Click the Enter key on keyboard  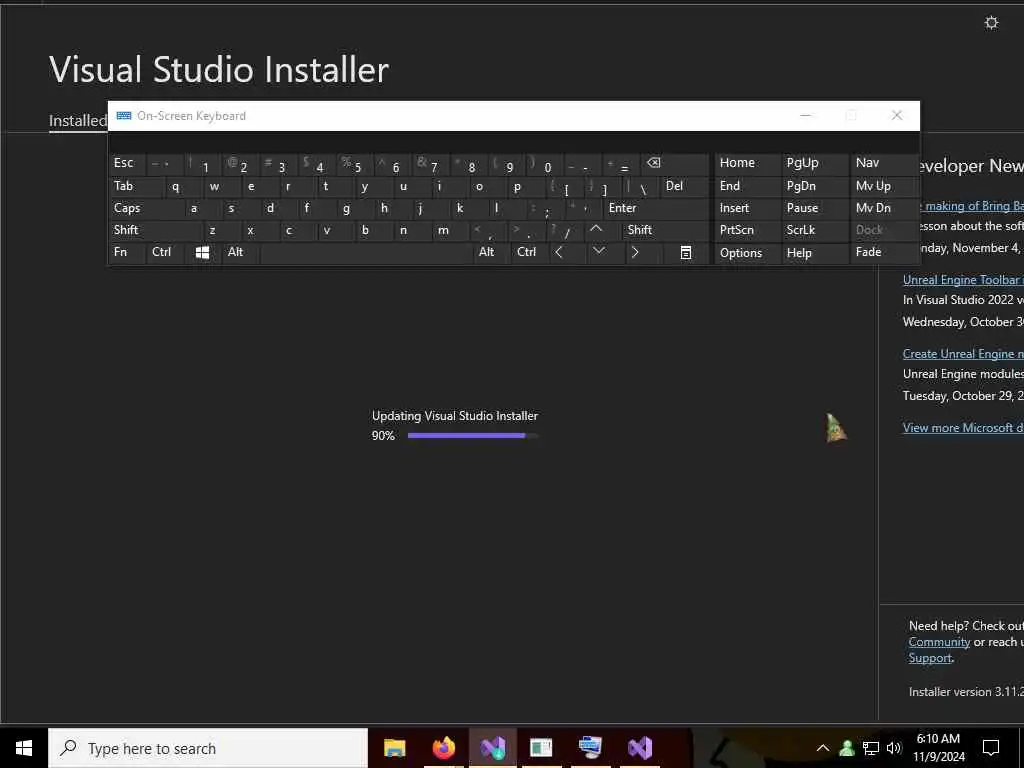click(656, 208)
